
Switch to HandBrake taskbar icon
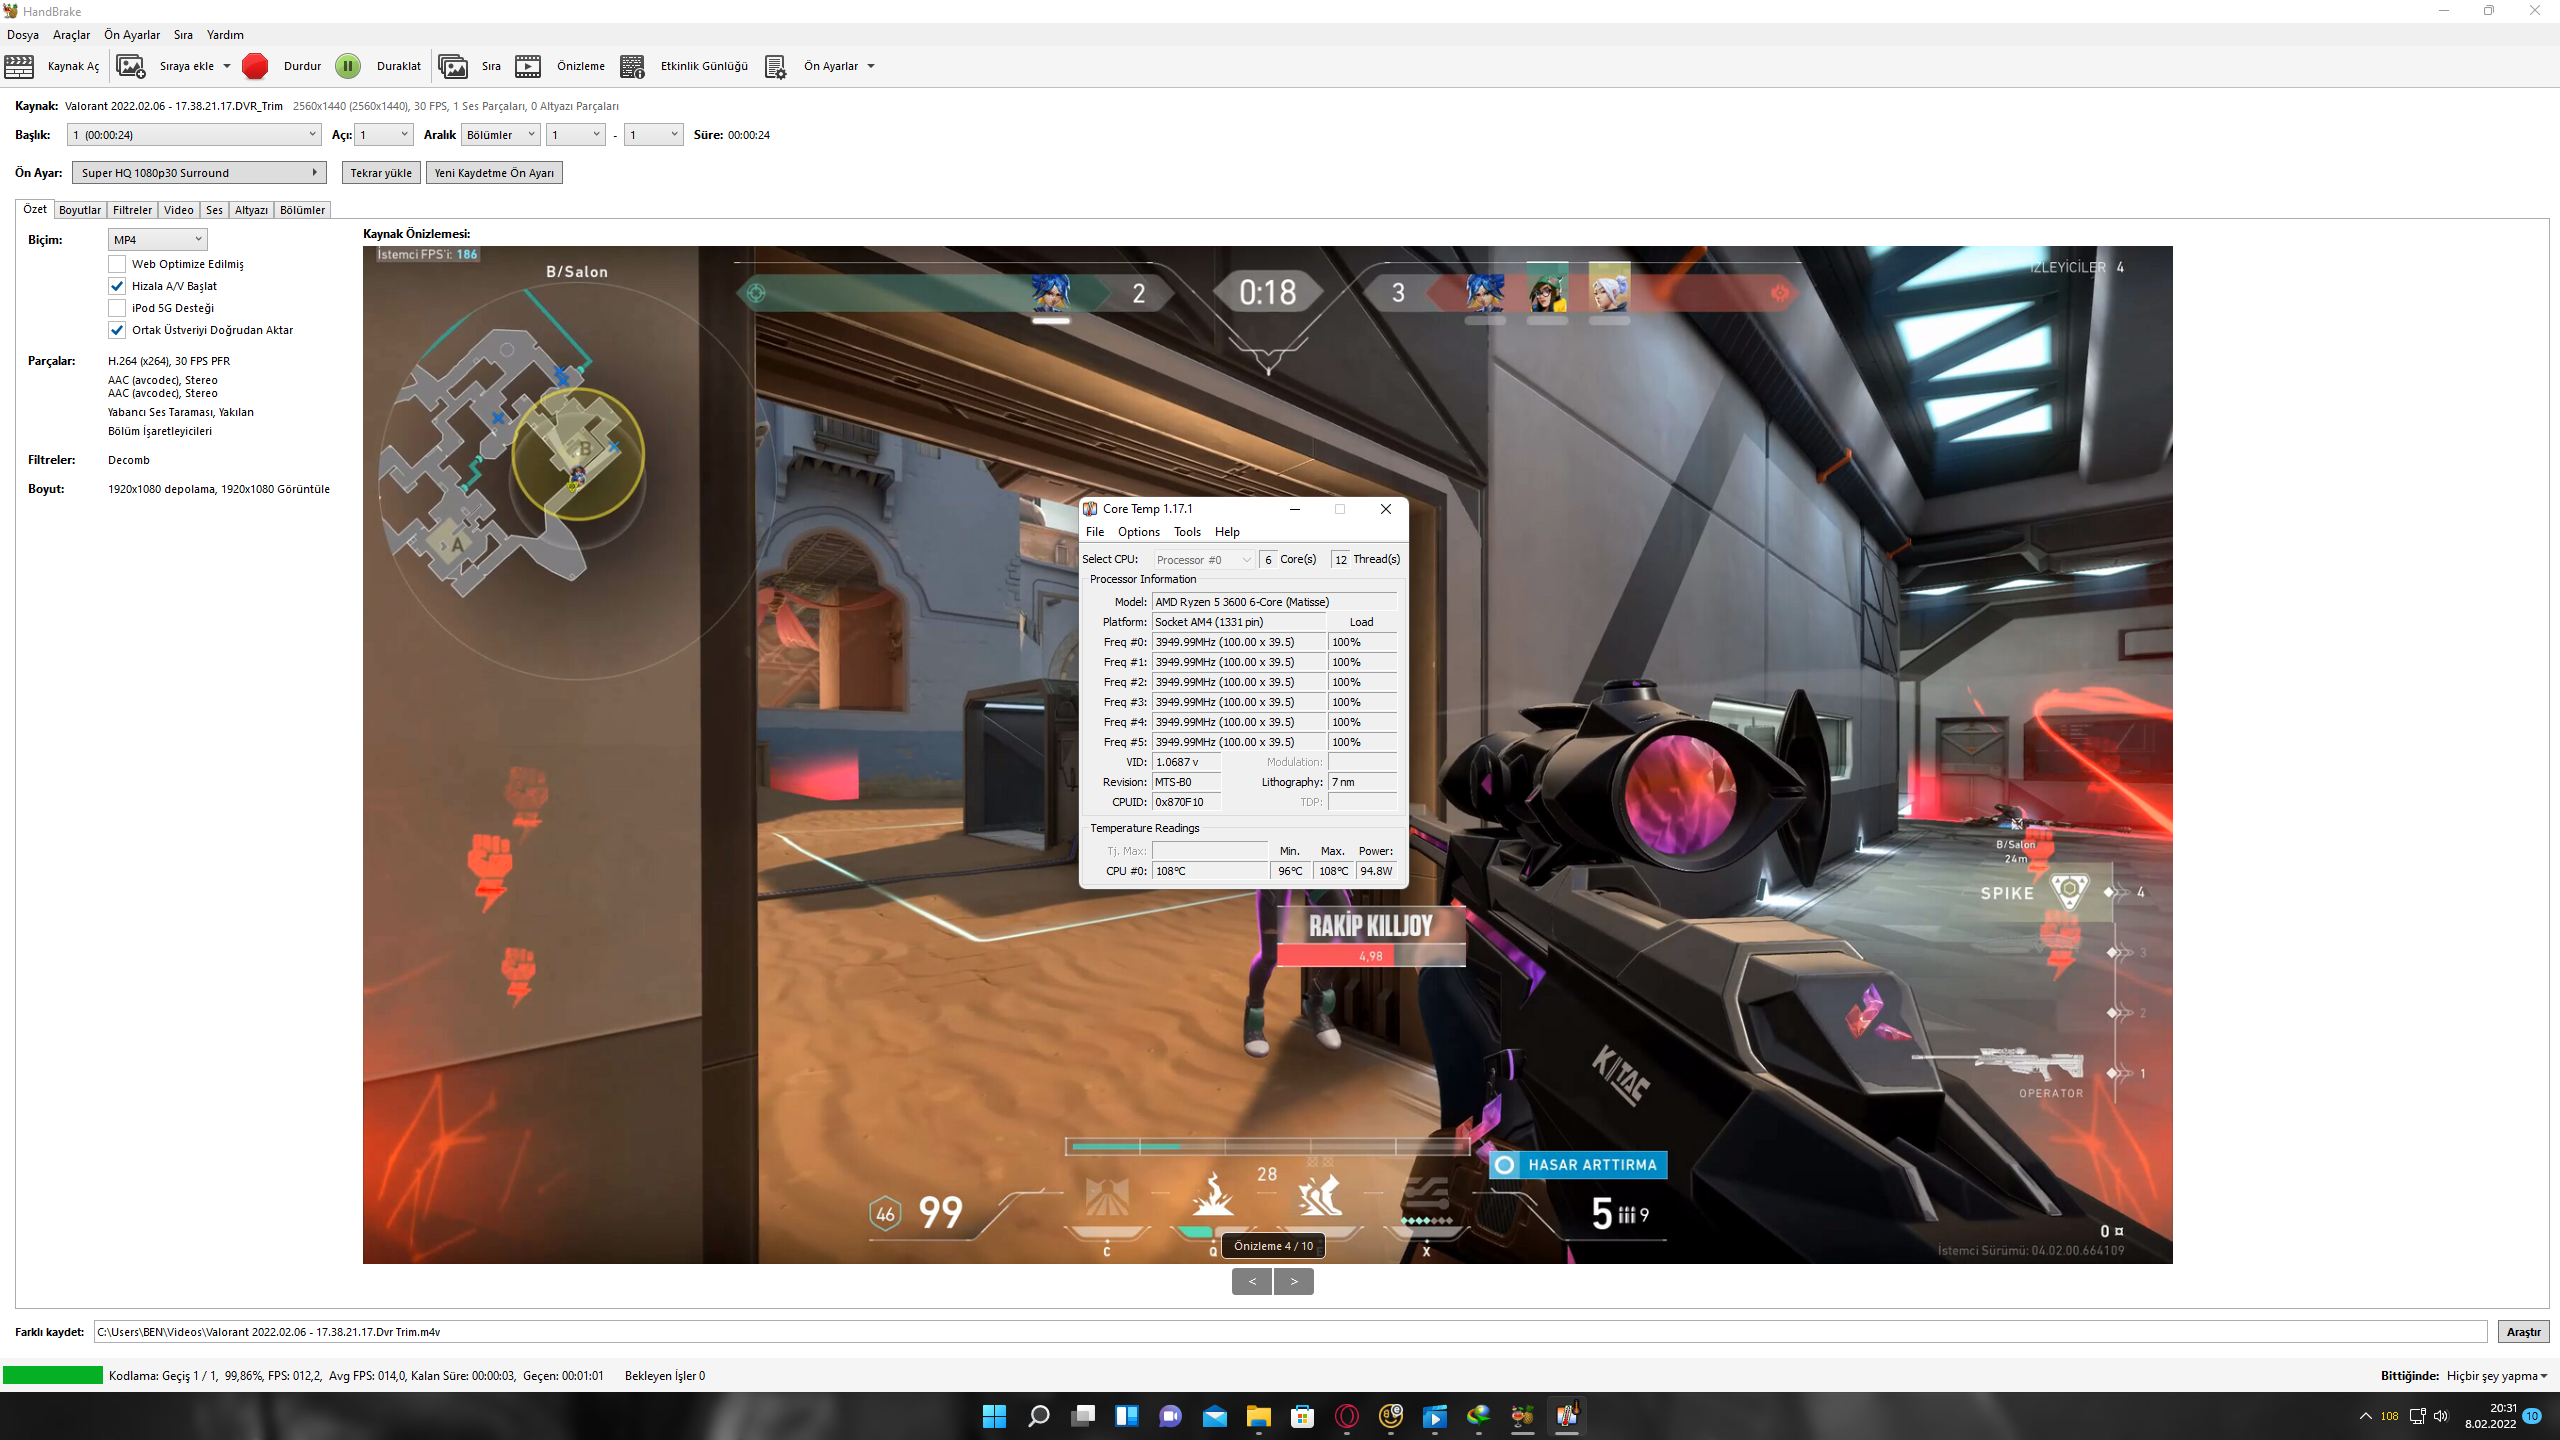click(x=1522, y=1416)
